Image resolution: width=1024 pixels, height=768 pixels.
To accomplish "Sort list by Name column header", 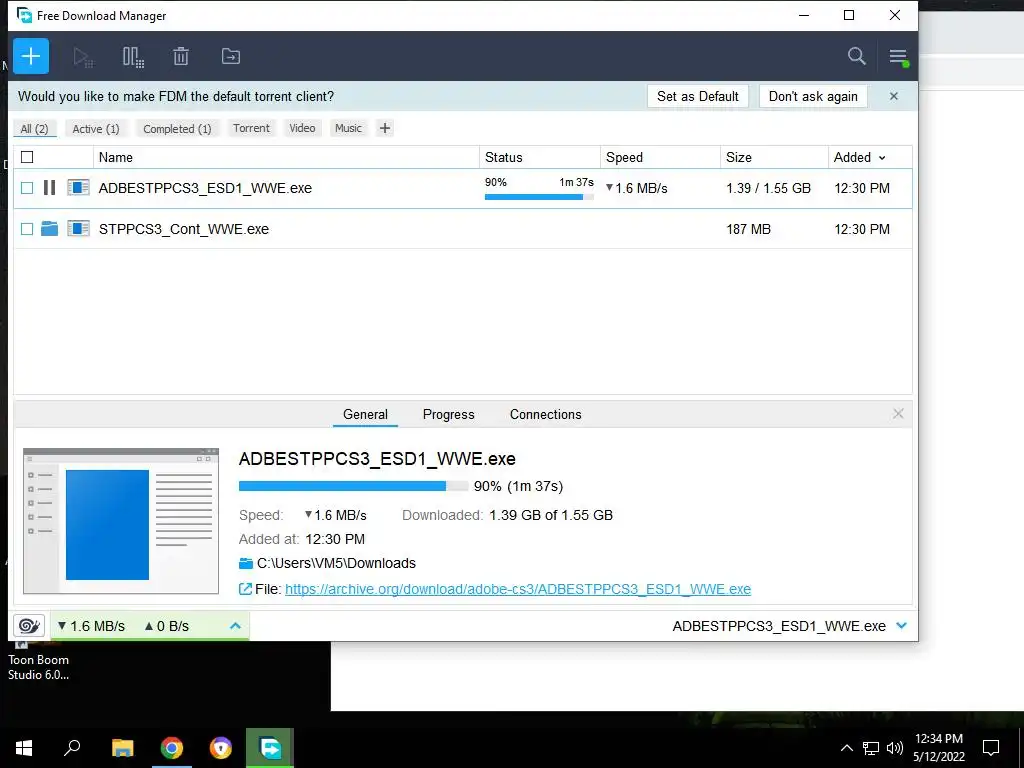I will 287,157.
